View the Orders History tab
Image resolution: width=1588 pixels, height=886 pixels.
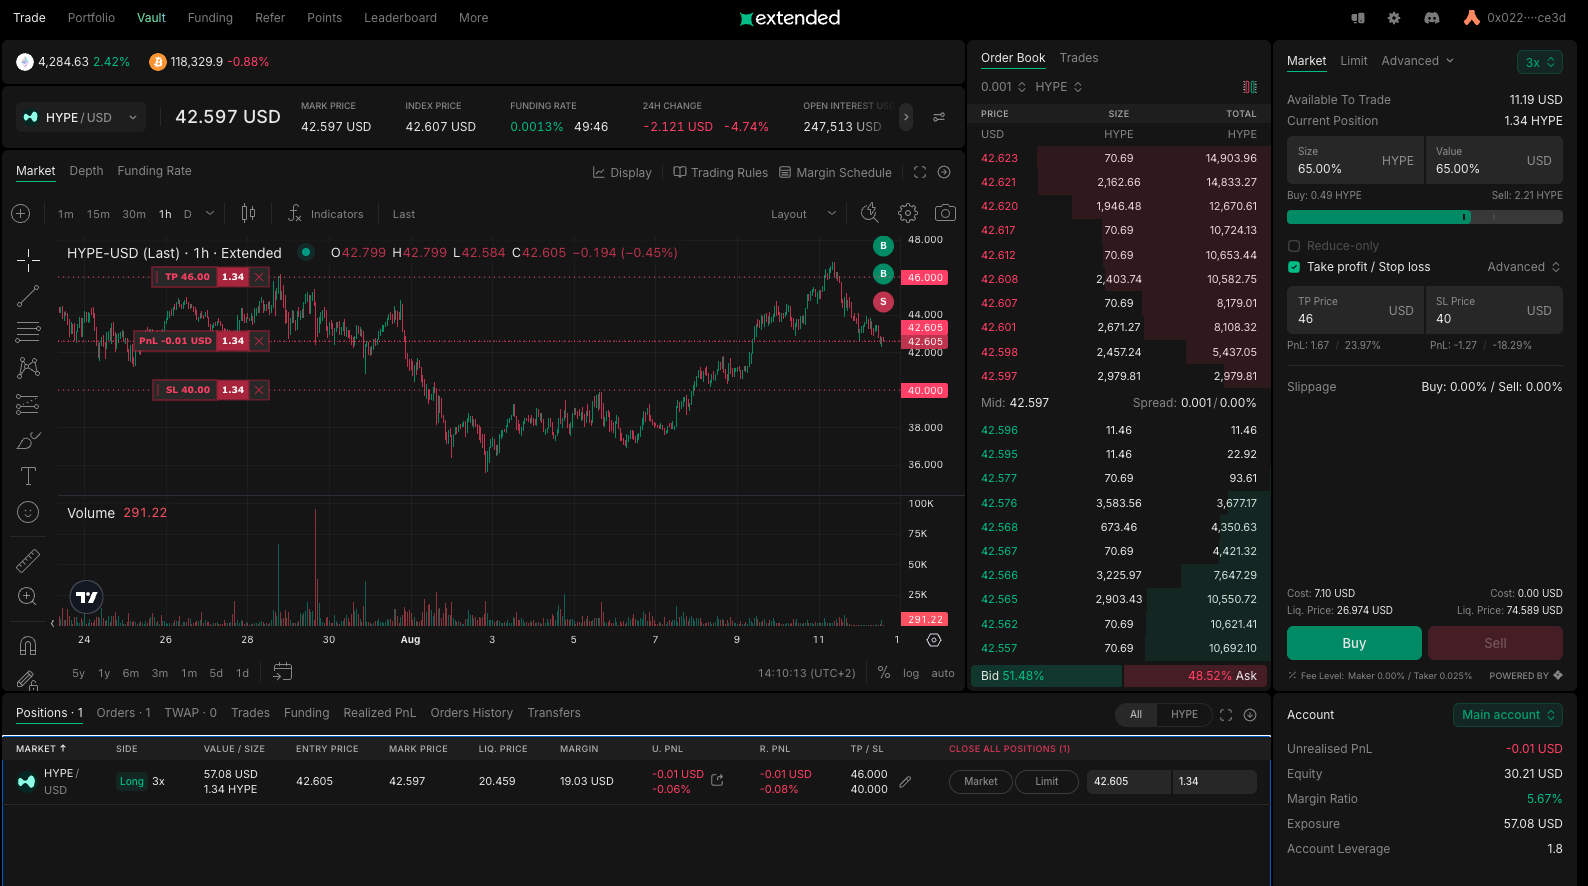(471, 713)
